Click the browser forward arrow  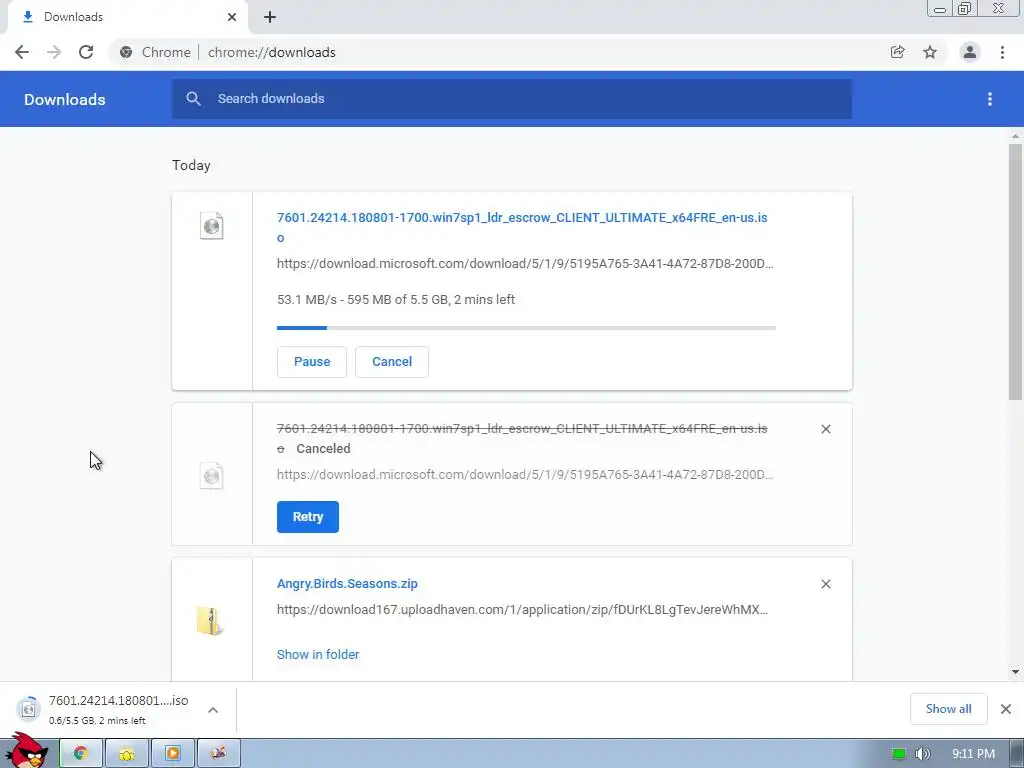(x=54, y=52)
